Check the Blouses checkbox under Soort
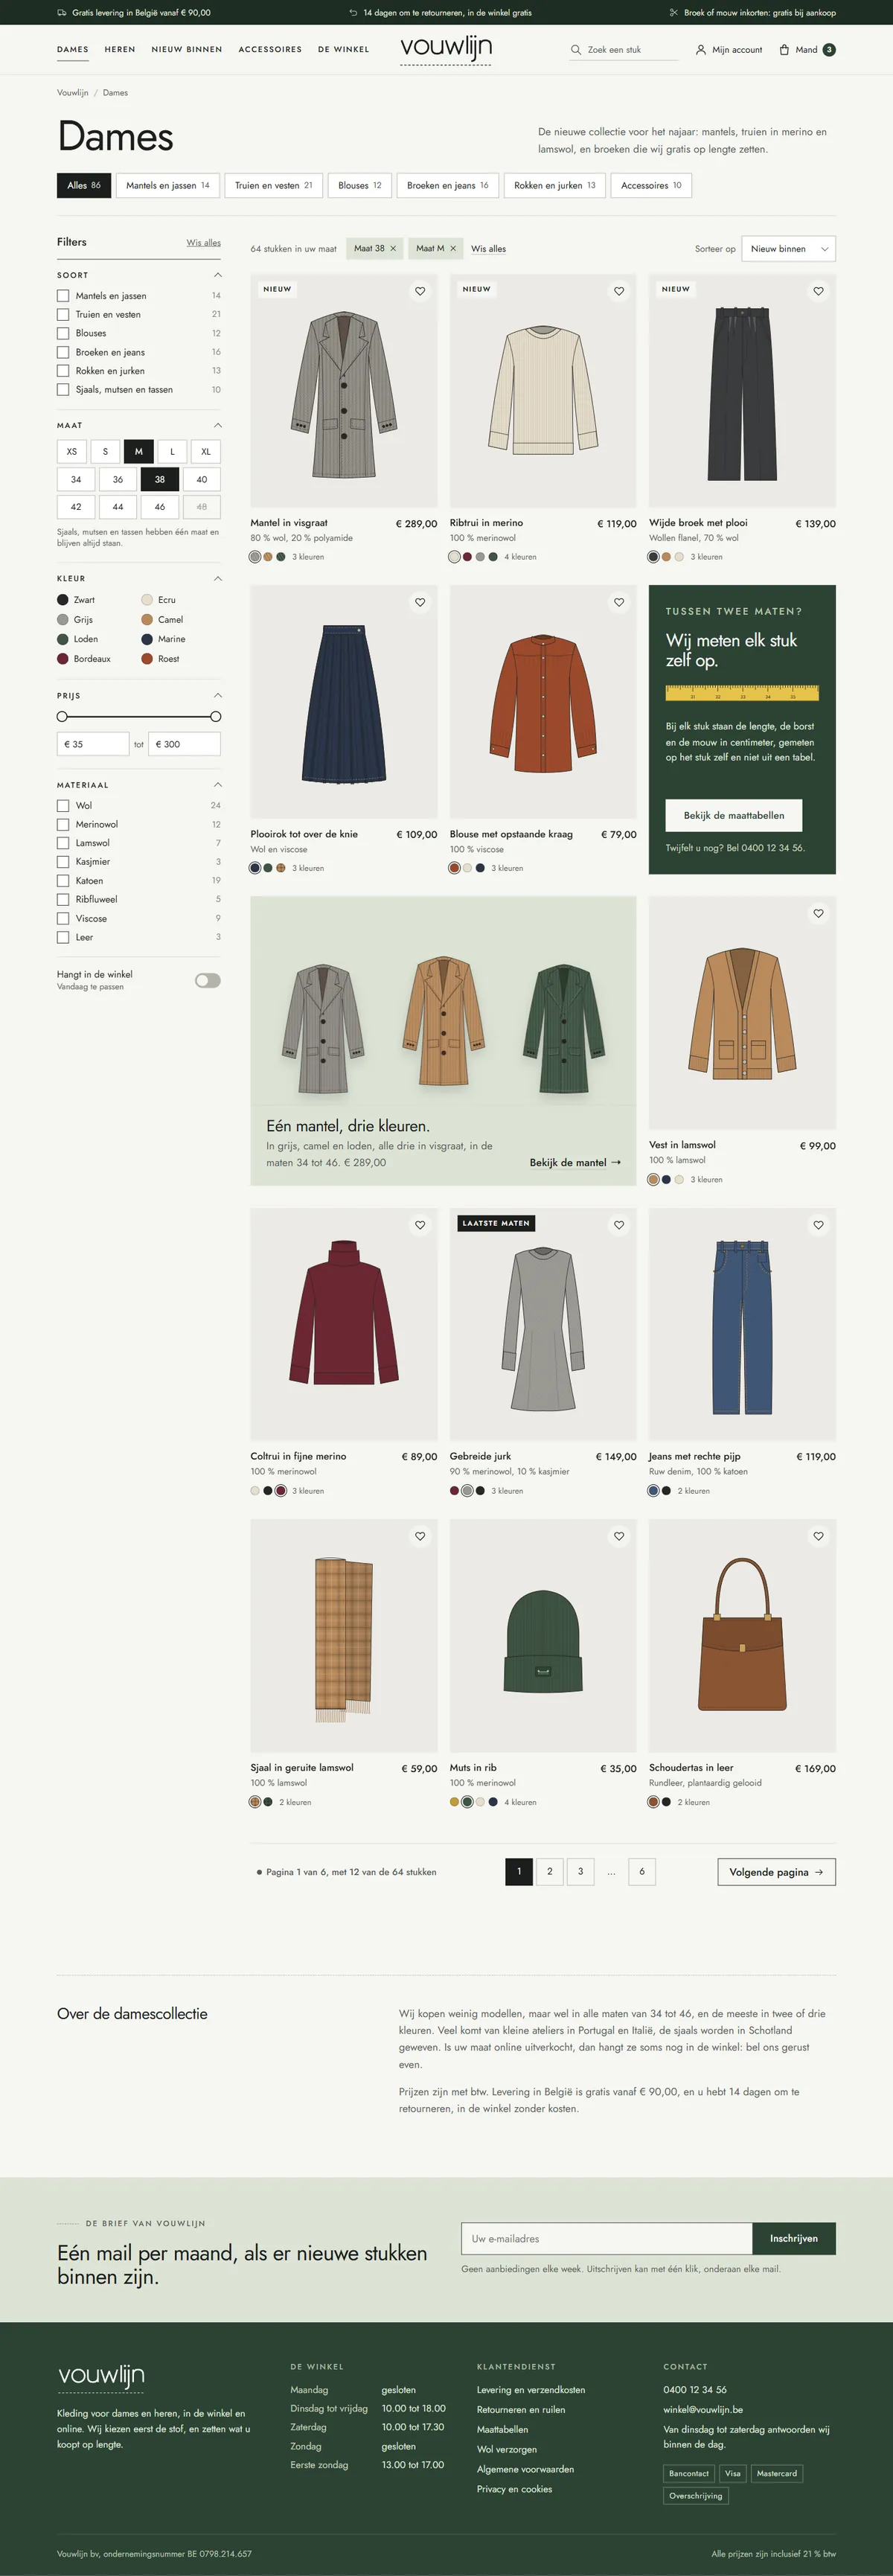This screenshot has width=893, height=2576. click(63, 333)
